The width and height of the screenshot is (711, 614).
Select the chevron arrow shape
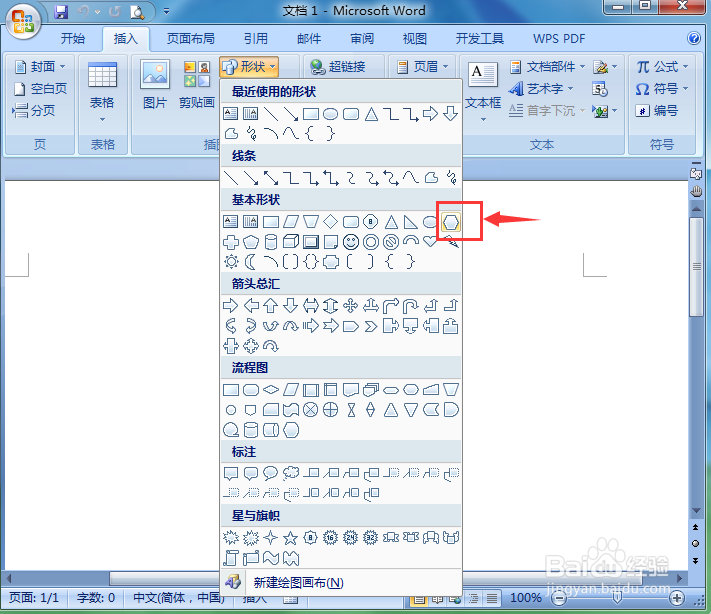point(371,326)
